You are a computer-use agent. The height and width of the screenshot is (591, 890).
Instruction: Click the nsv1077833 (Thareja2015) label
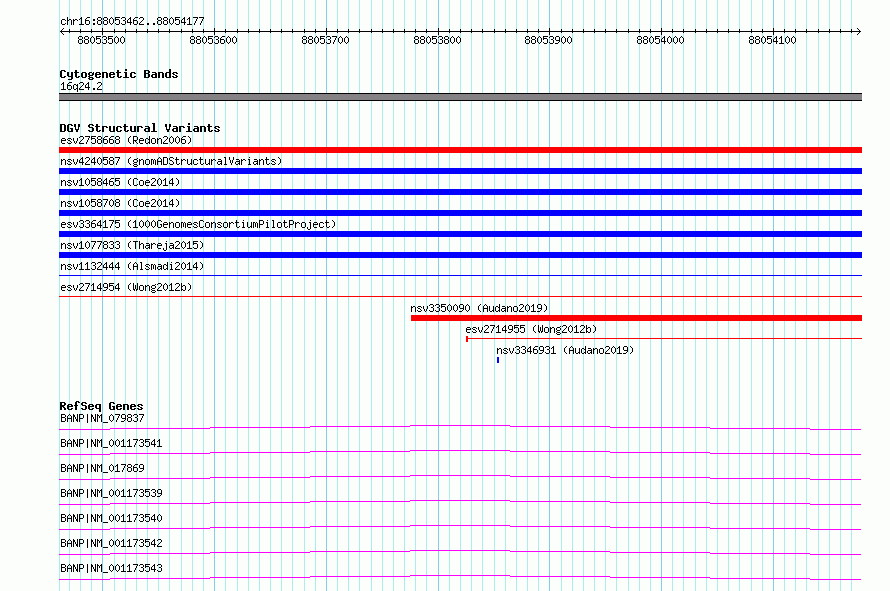[x=132, y=245]
